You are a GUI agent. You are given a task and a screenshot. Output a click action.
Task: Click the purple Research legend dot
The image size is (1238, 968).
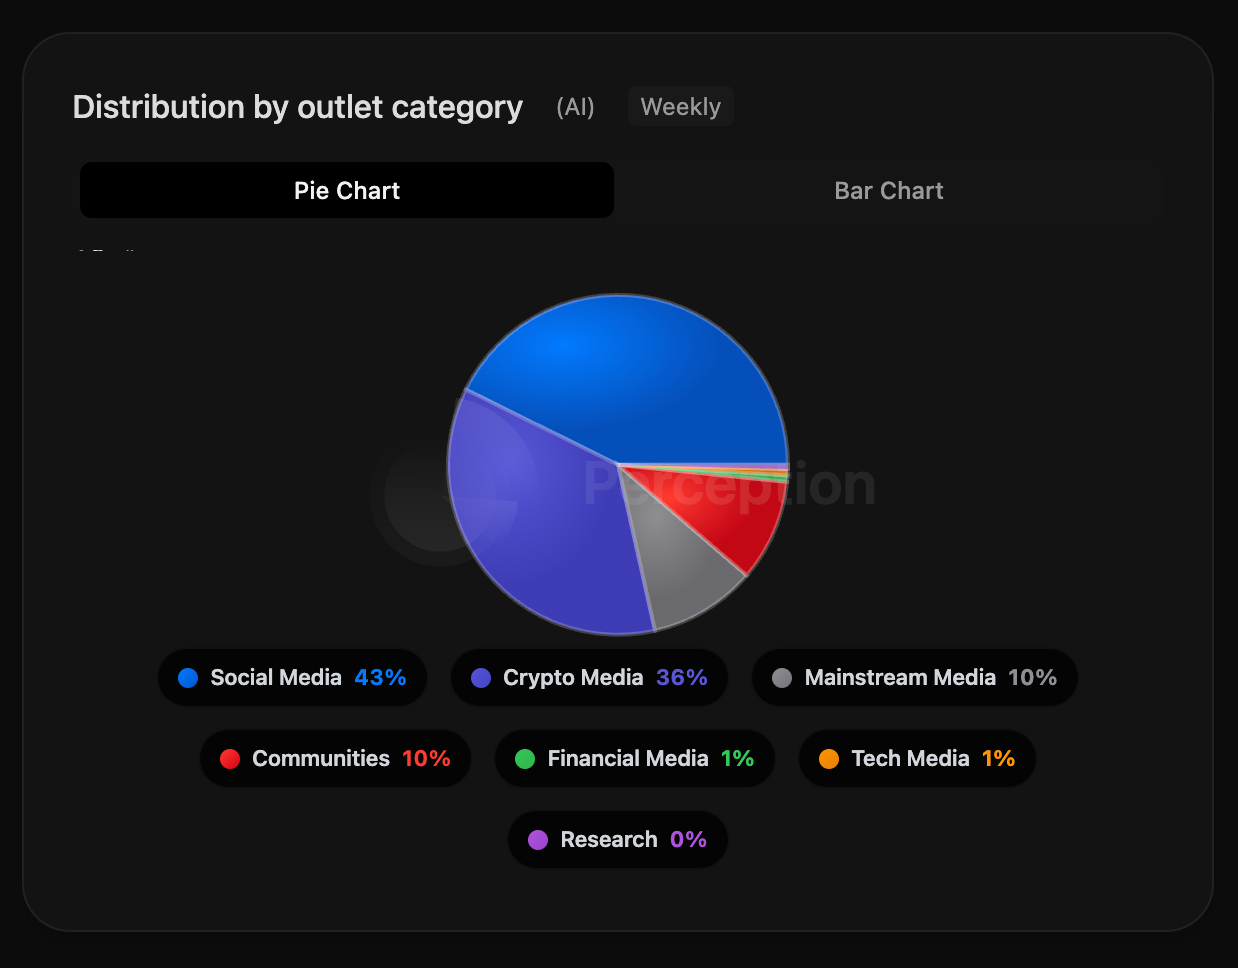(538, 840)
